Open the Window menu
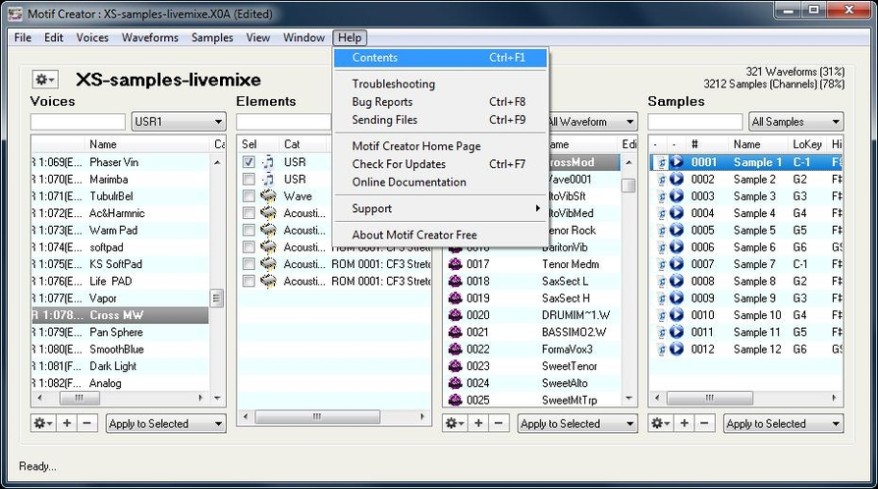The width and height of the screenshot is (878, 489). [x=303, y=38]
